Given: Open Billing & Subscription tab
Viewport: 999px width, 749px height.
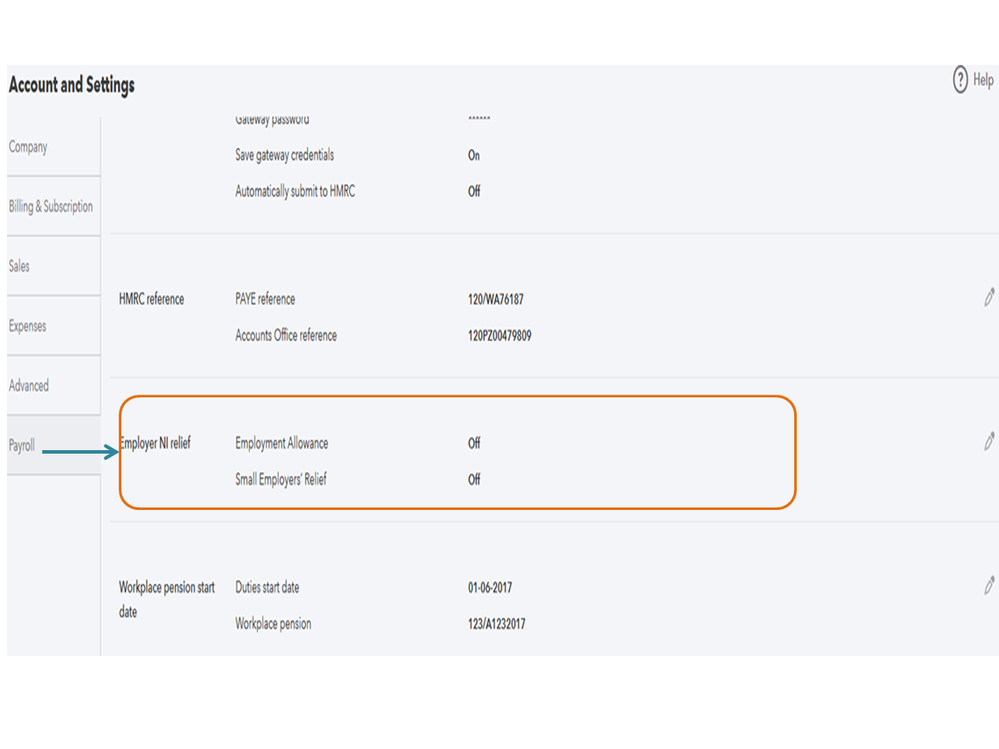Looking at the screenshot, I should pos(51,207).
